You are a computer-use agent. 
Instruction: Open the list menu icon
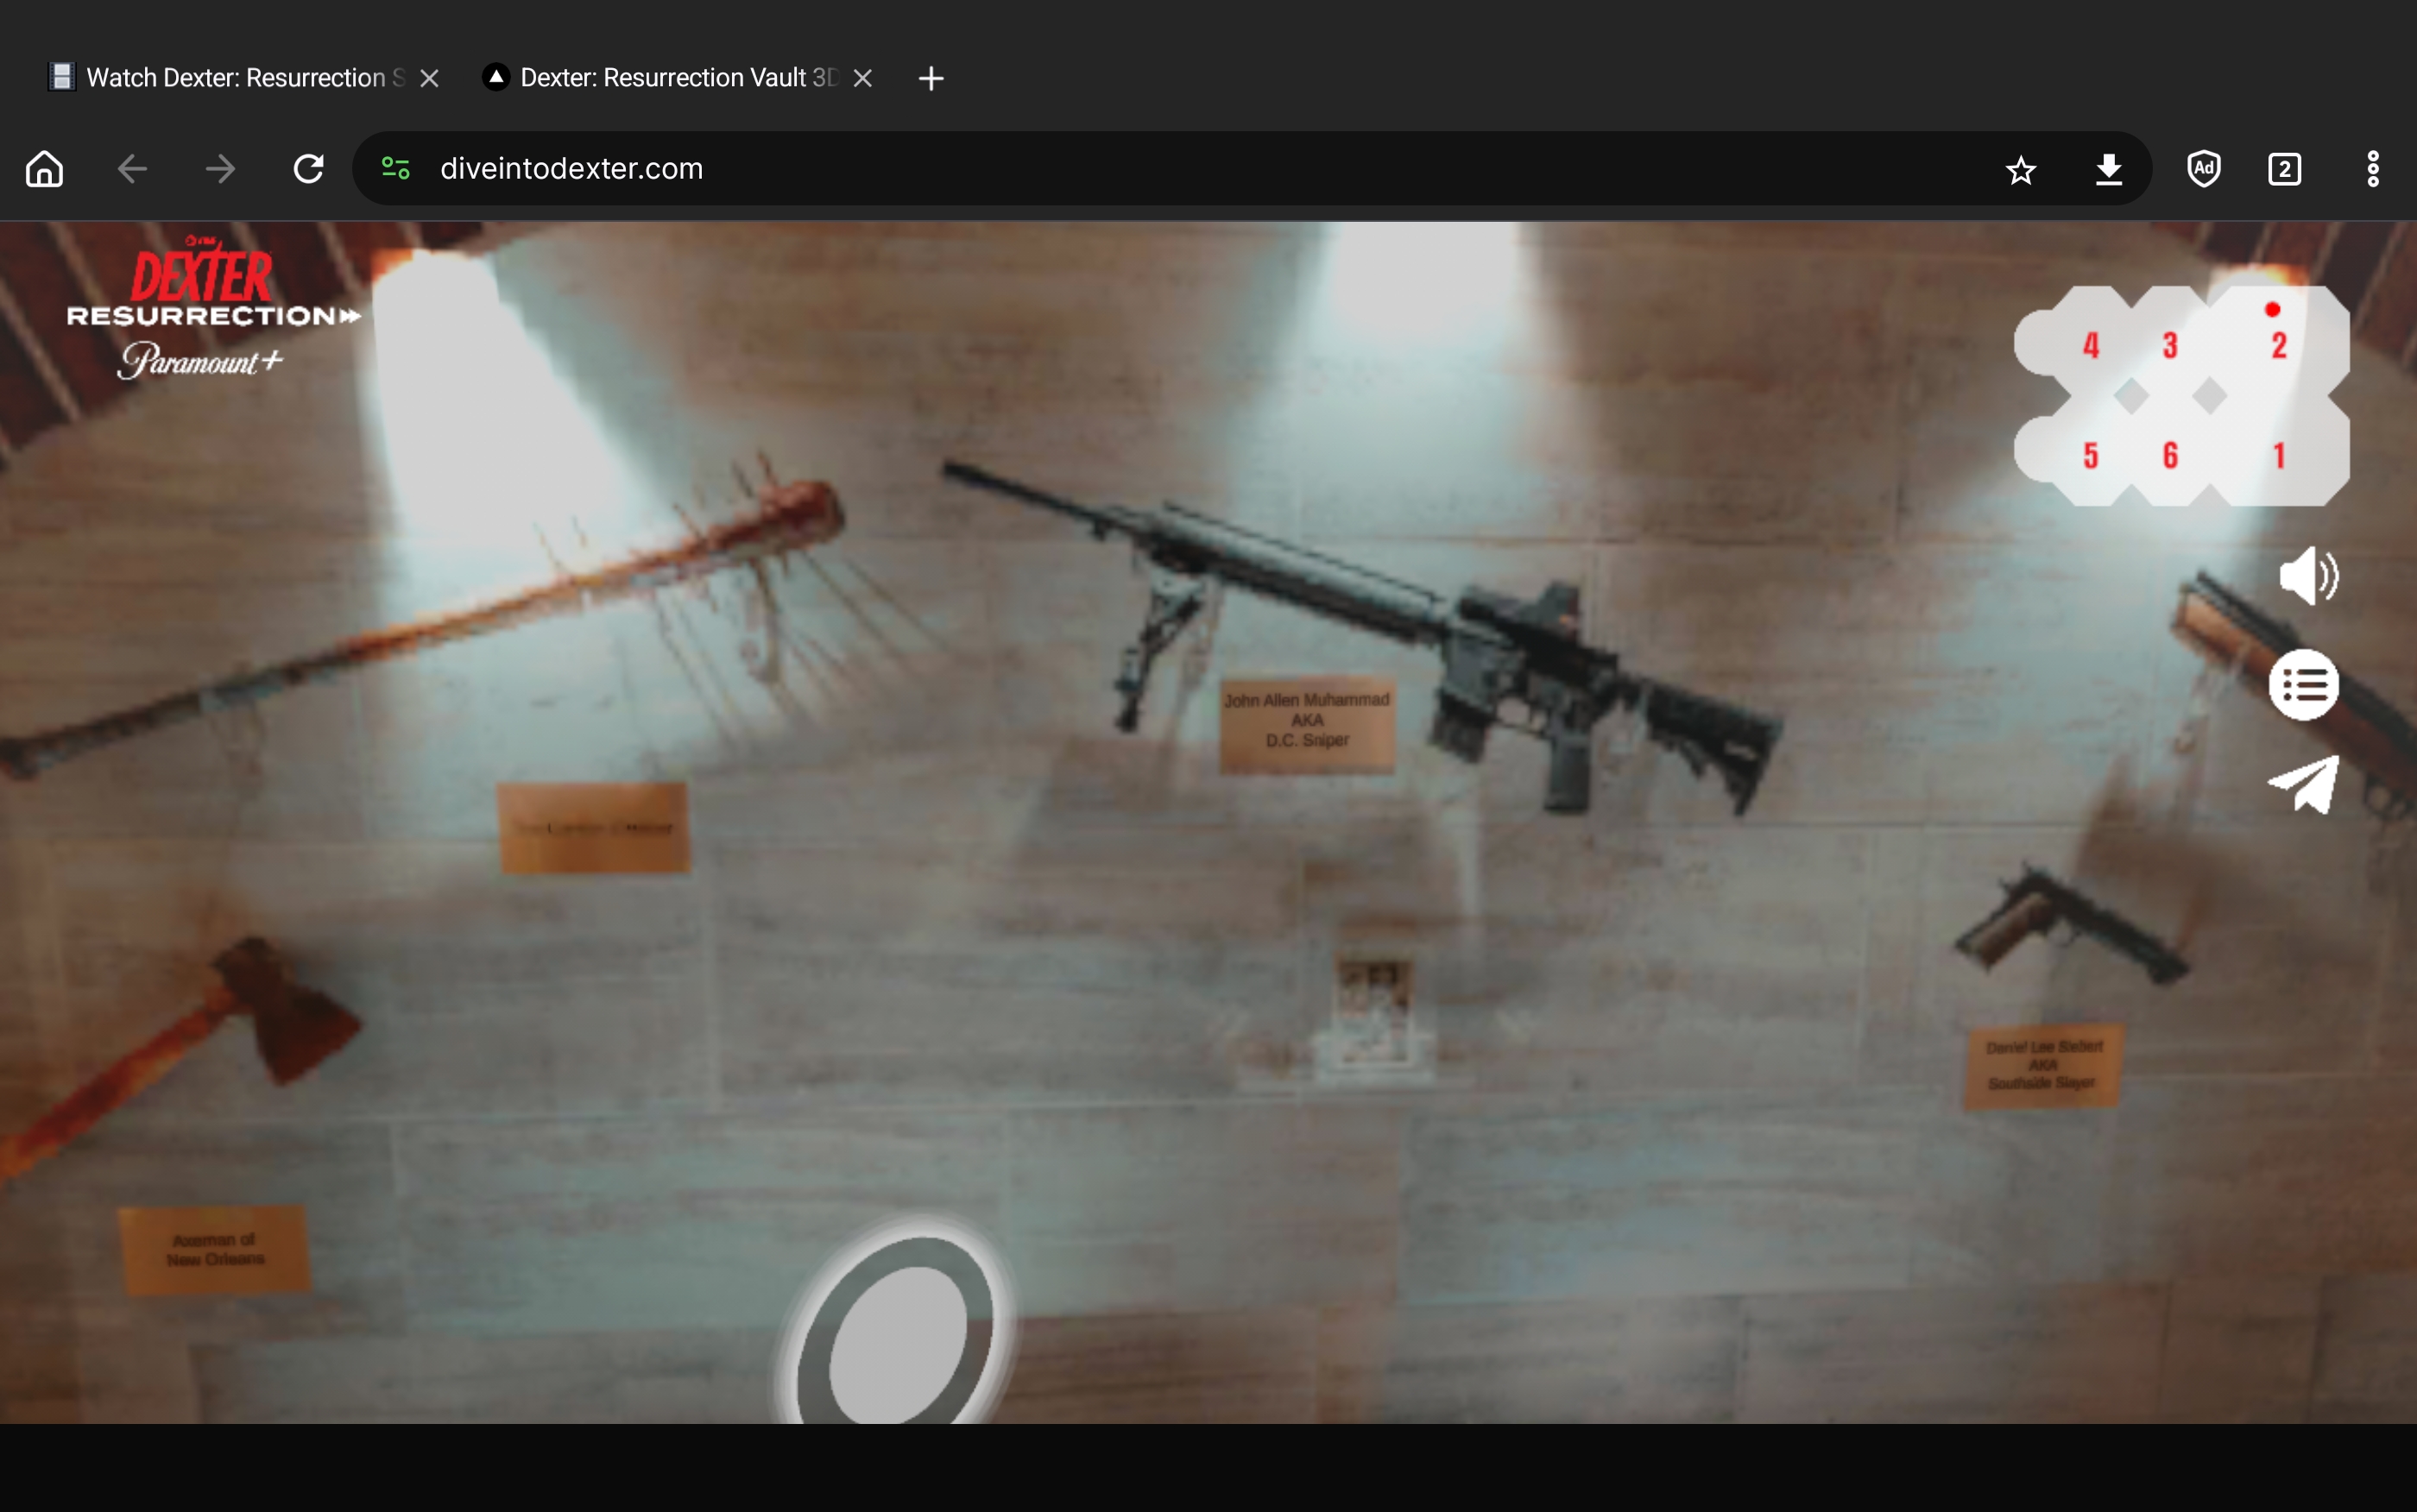(2303, 685)
